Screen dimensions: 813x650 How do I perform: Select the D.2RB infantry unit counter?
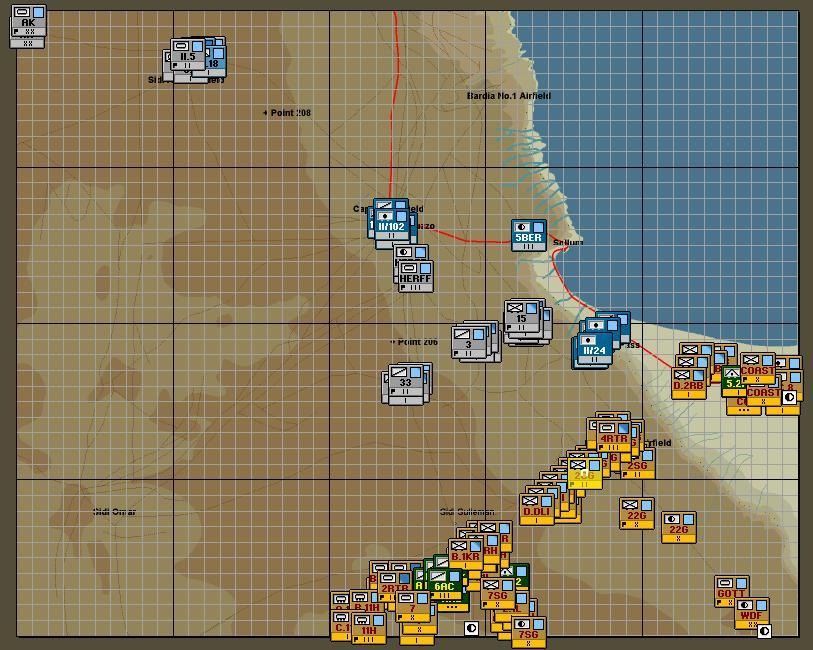[x=689, y=384]
